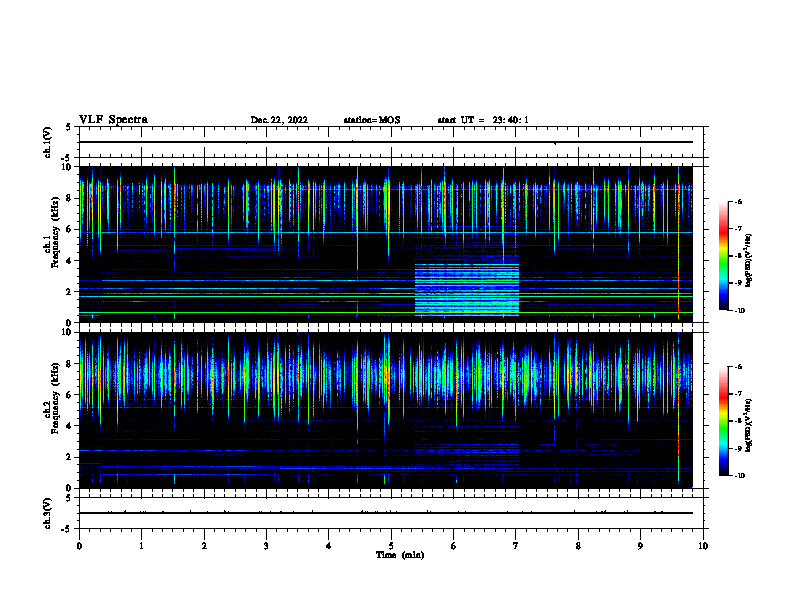Click time axis tick label "10"
This screenshot has height=612, width=792.
click(x=703, y=546)
